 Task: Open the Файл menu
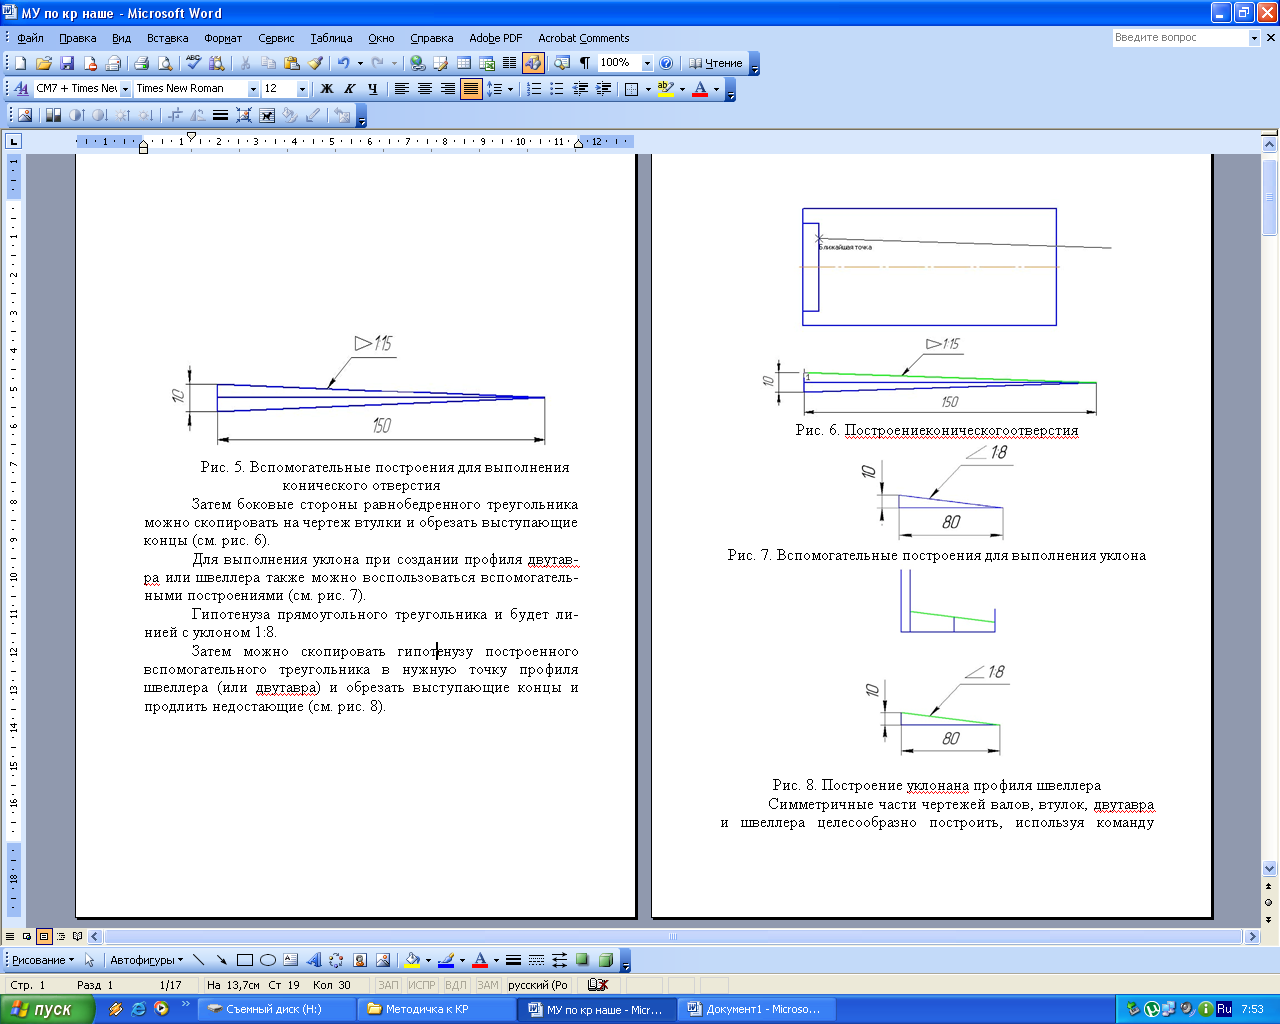click(x=30, y=38)
